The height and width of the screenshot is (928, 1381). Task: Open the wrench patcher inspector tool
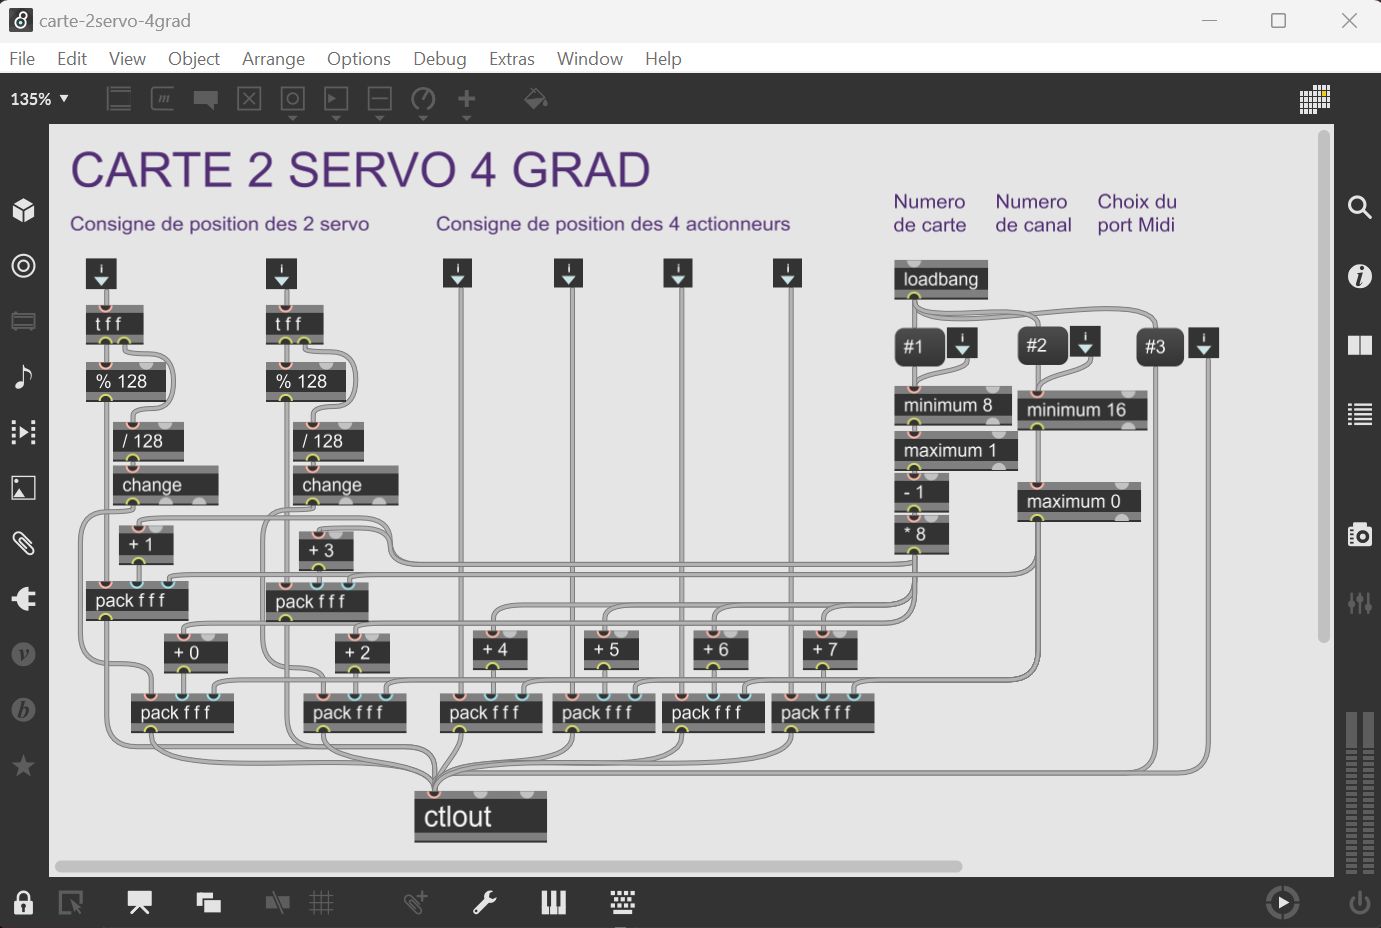[484, 903]
